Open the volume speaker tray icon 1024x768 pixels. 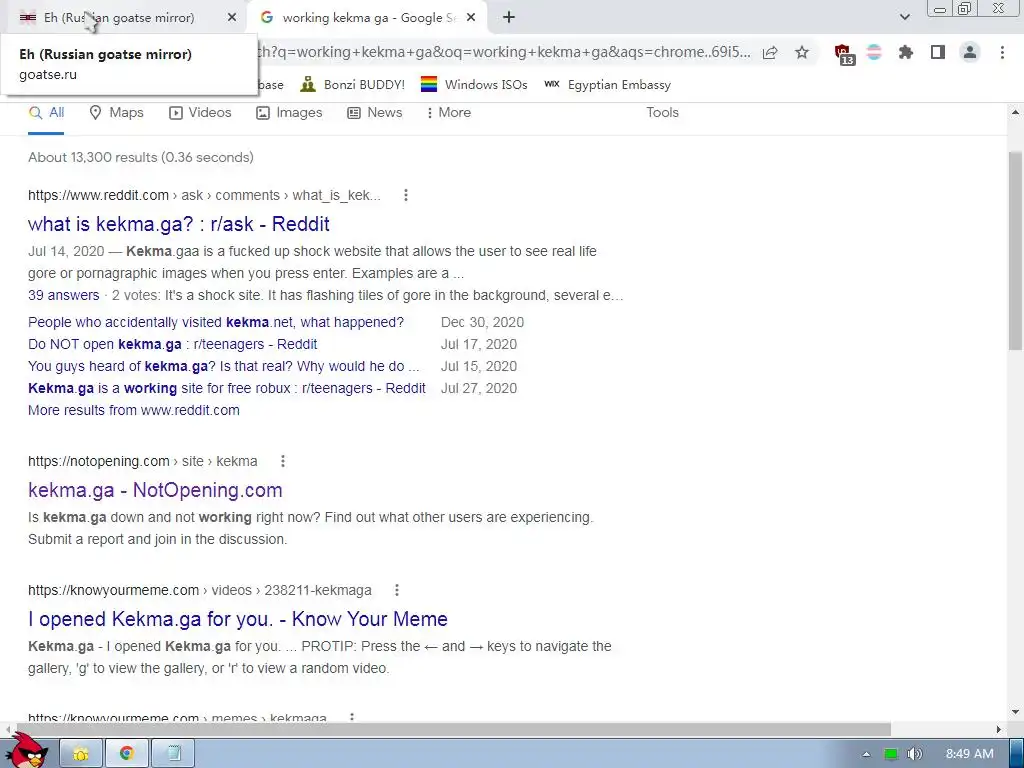tap(915, 754)
